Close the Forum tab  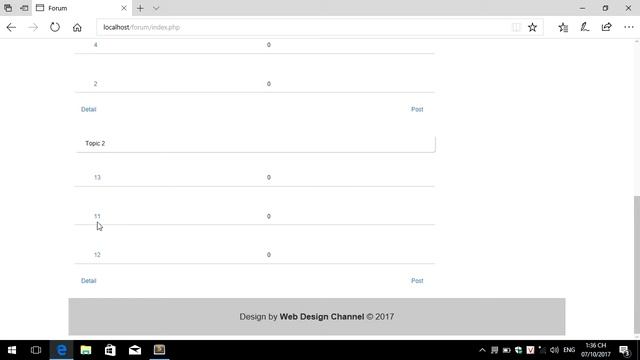(x=124, y=8)
